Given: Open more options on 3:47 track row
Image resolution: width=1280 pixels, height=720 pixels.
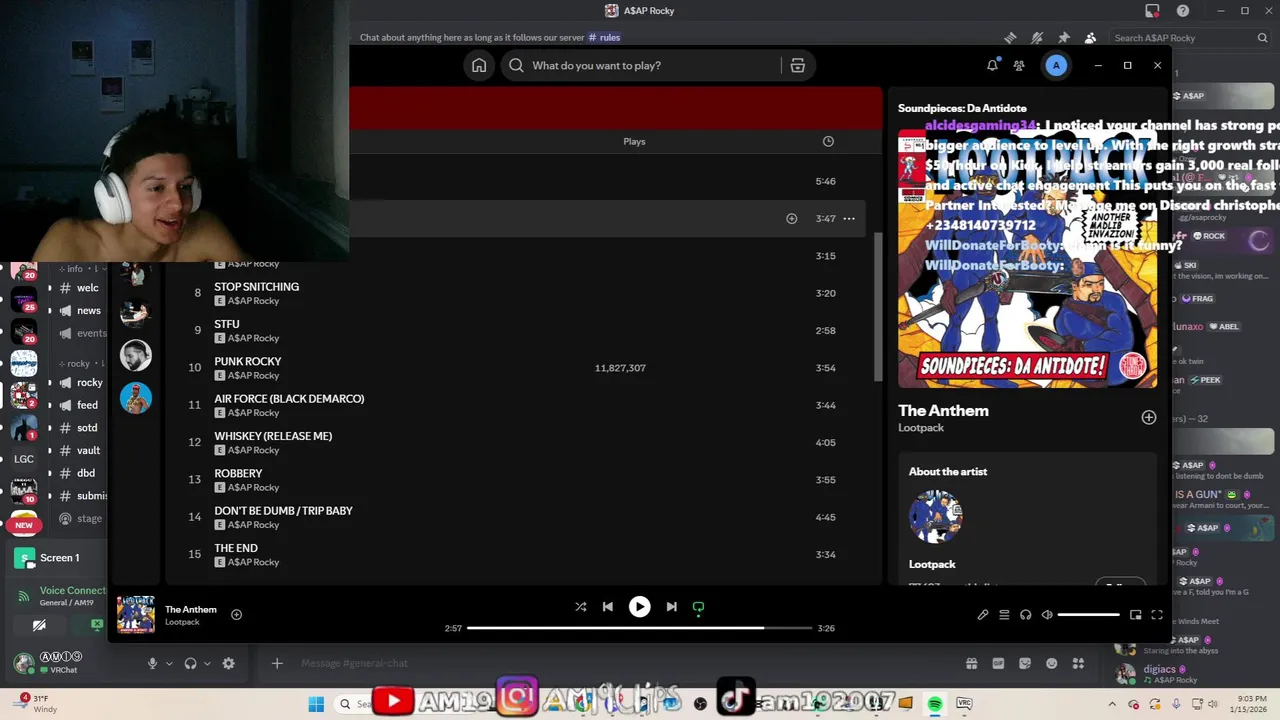Looking at the screenshot, I should click(848, 218).
